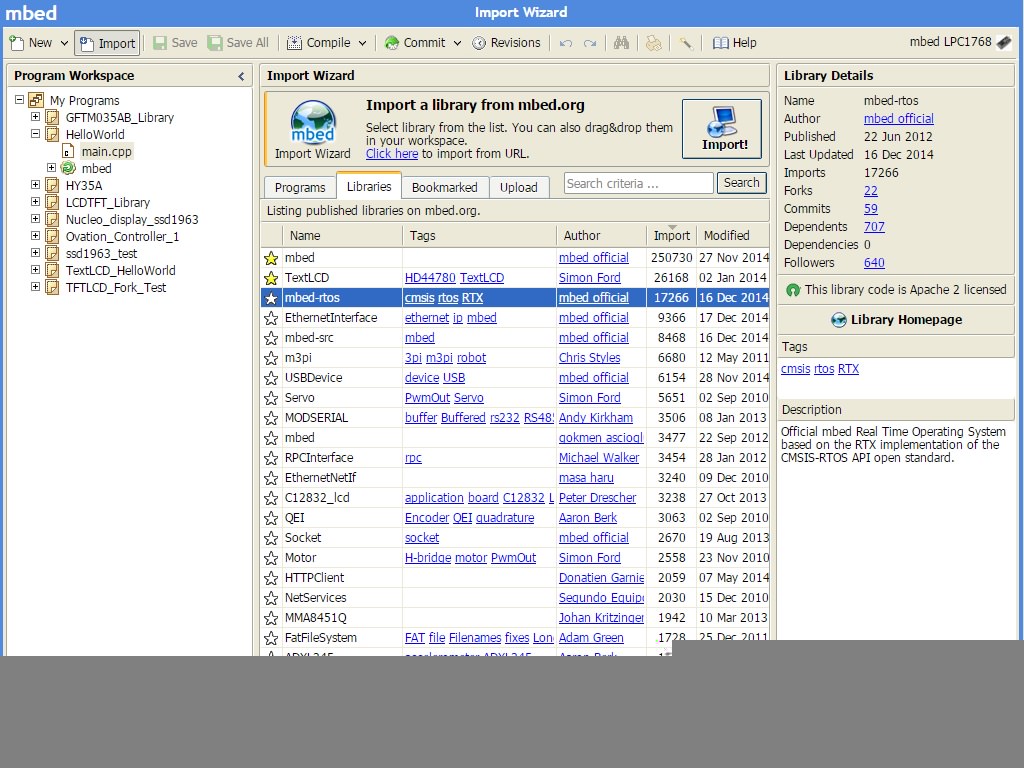1024x768 pixels.
Task: Switch to the Bookmarked tab
Action: 445,187
